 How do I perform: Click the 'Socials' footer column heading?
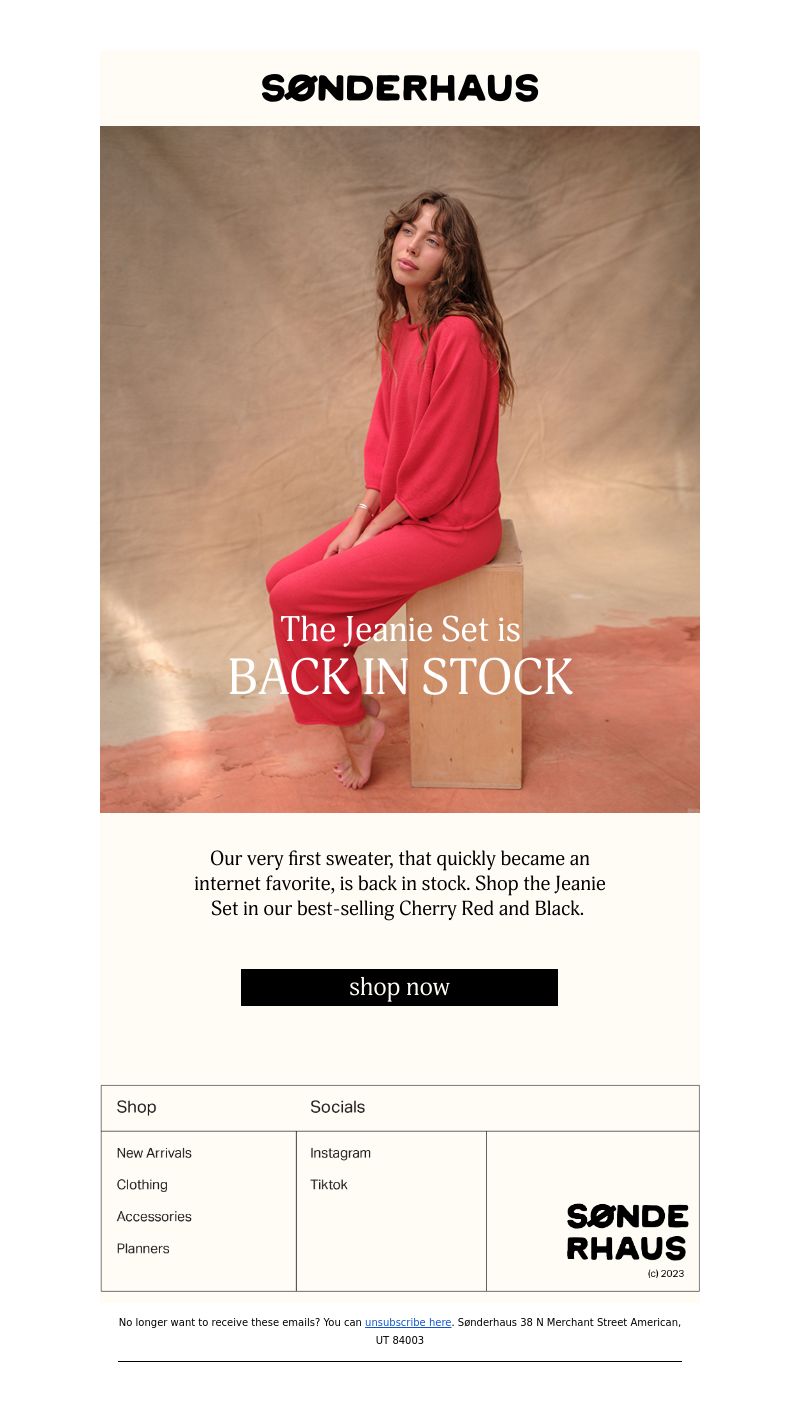click(337, 1107)
